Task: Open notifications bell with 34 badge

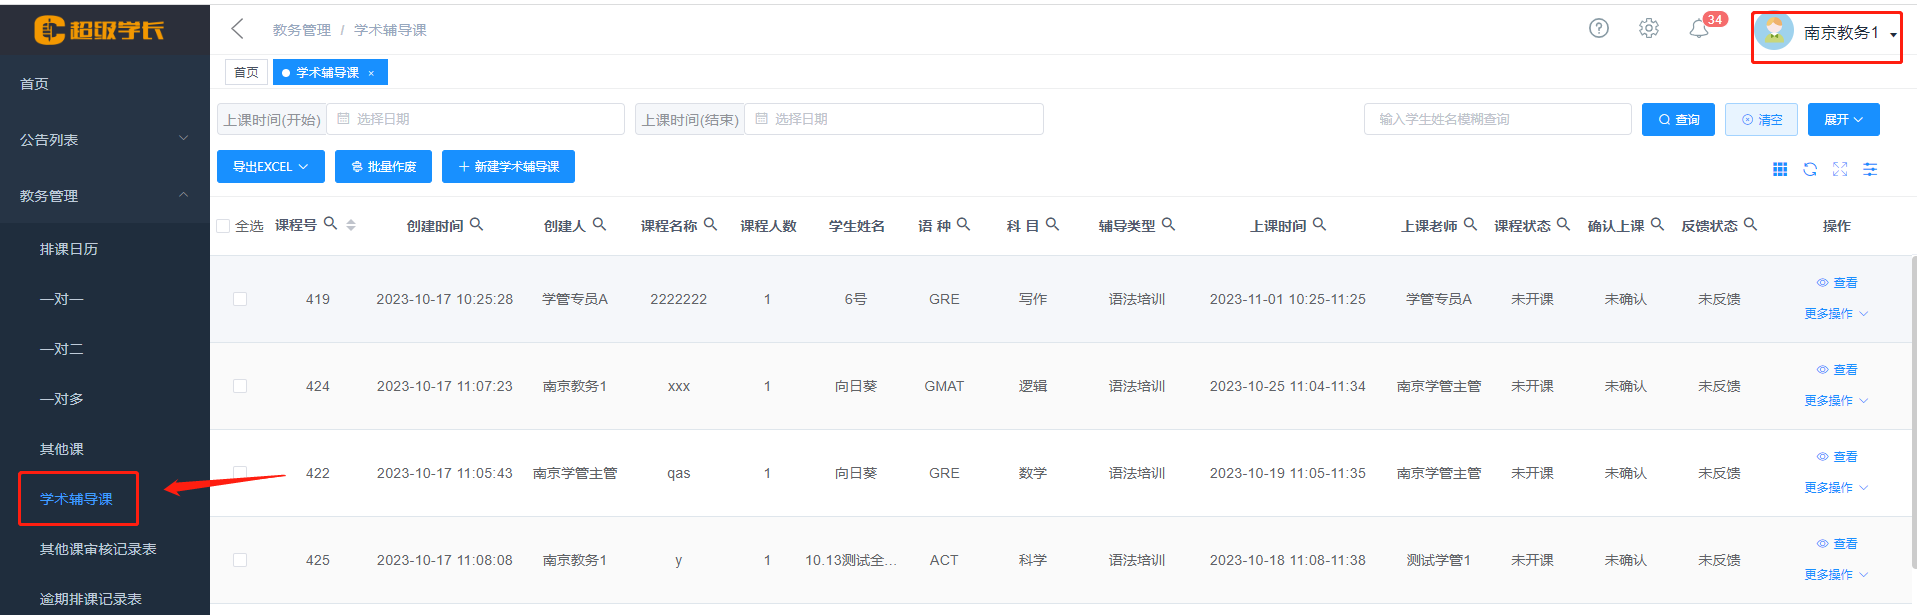Action: tap(1699, 29)
